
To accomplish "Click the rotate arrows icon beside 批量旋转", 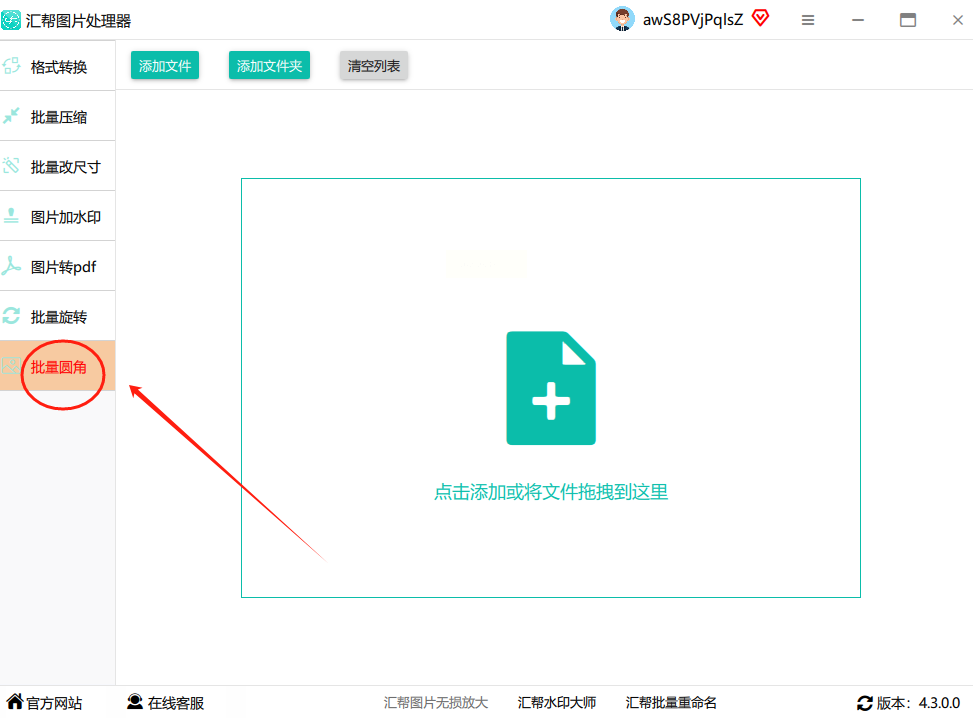I will pos(11,316).
